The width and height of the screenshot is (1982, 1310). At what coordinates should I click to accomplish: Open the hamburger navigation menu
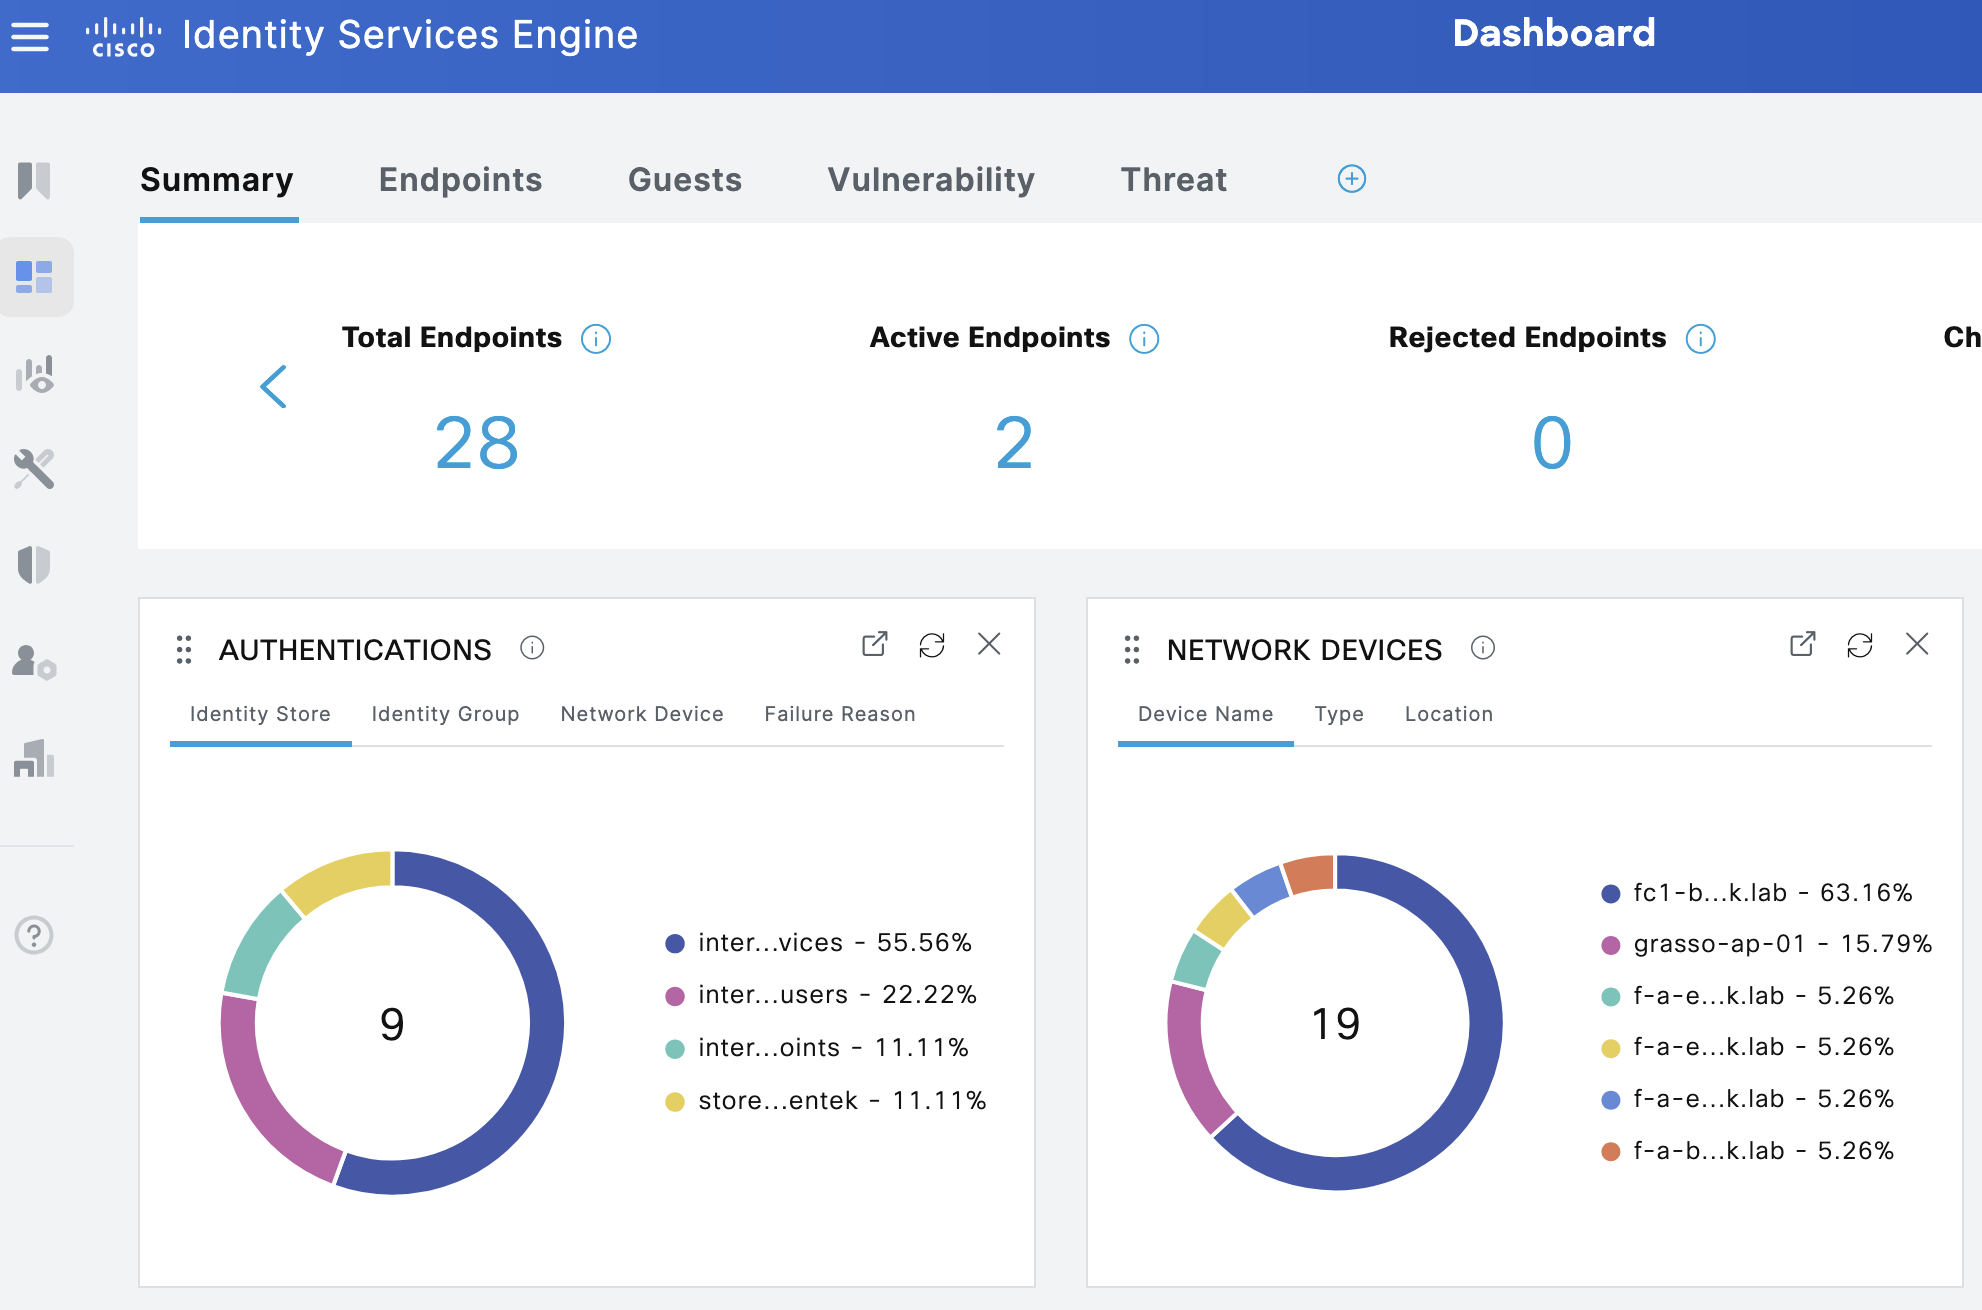30,35
